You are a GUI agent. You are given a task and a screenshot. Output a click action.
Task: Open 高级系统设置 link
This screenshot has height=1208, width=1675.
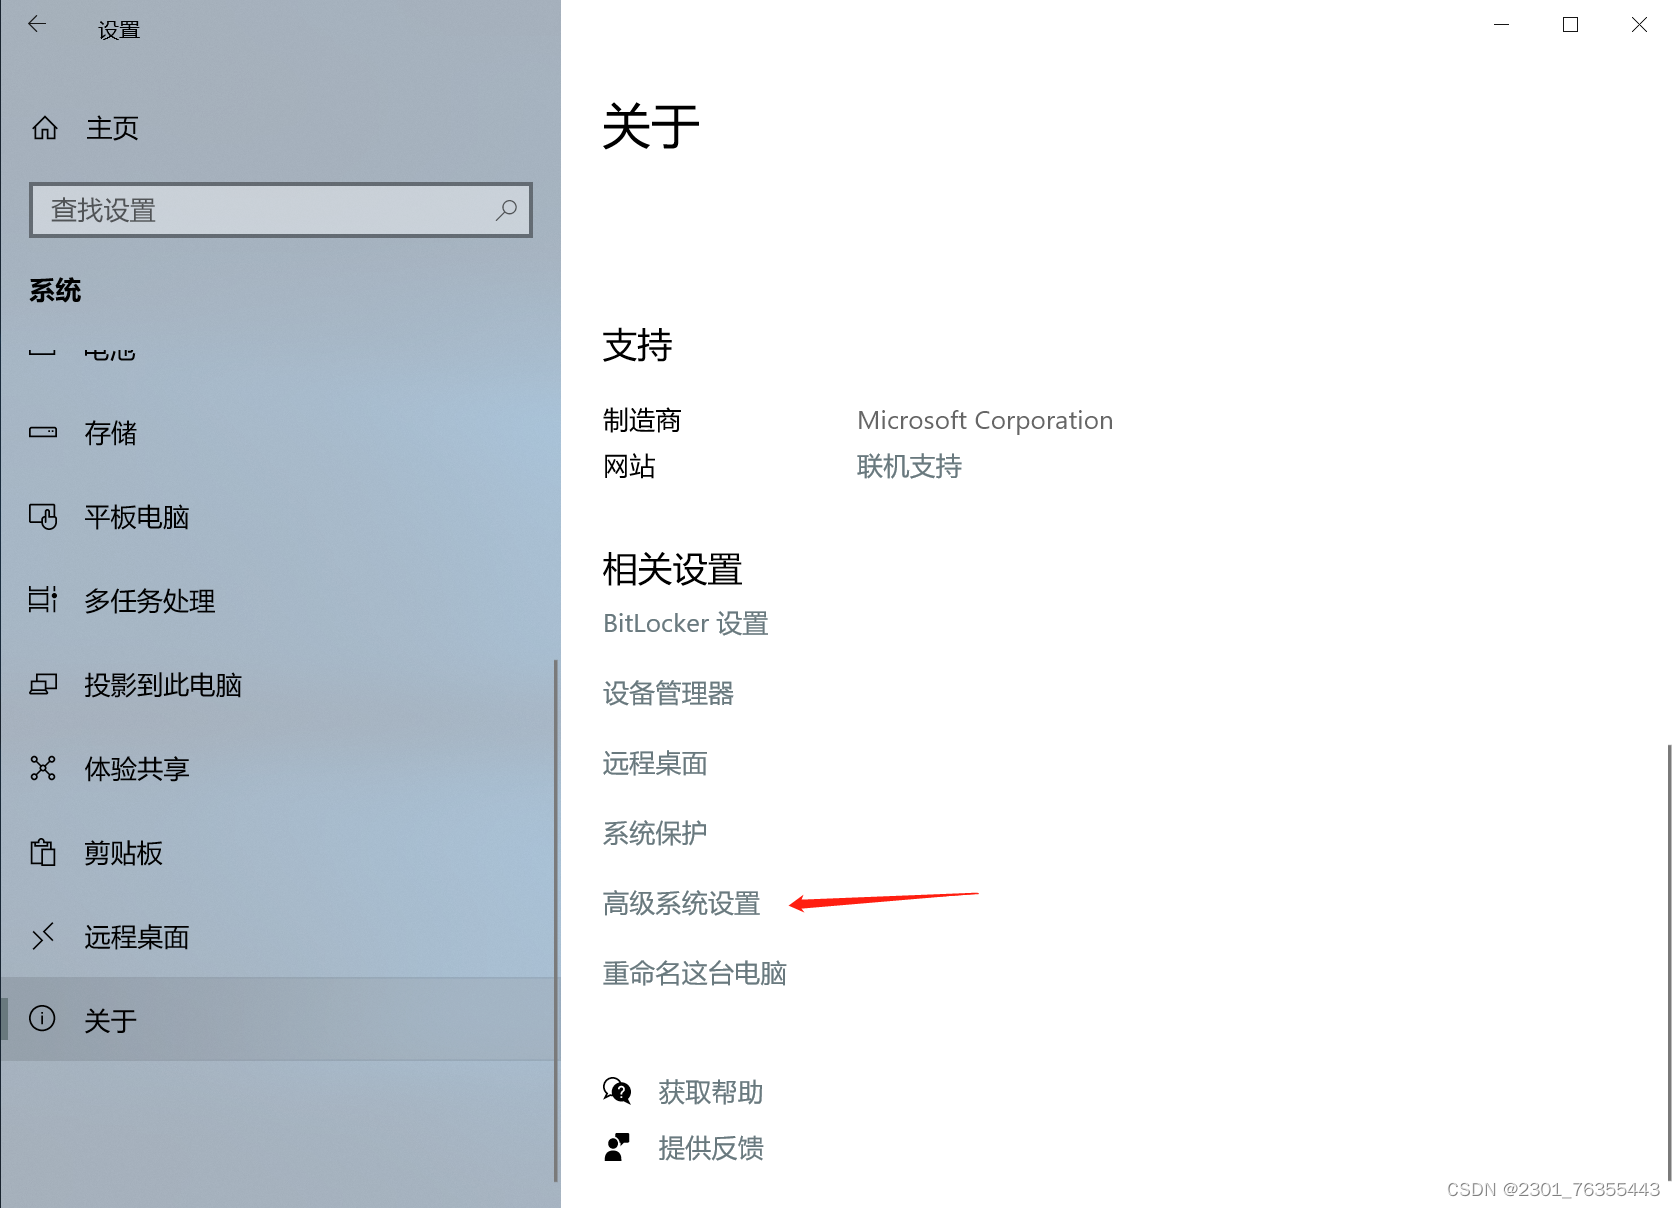click(x=681, y=903)
